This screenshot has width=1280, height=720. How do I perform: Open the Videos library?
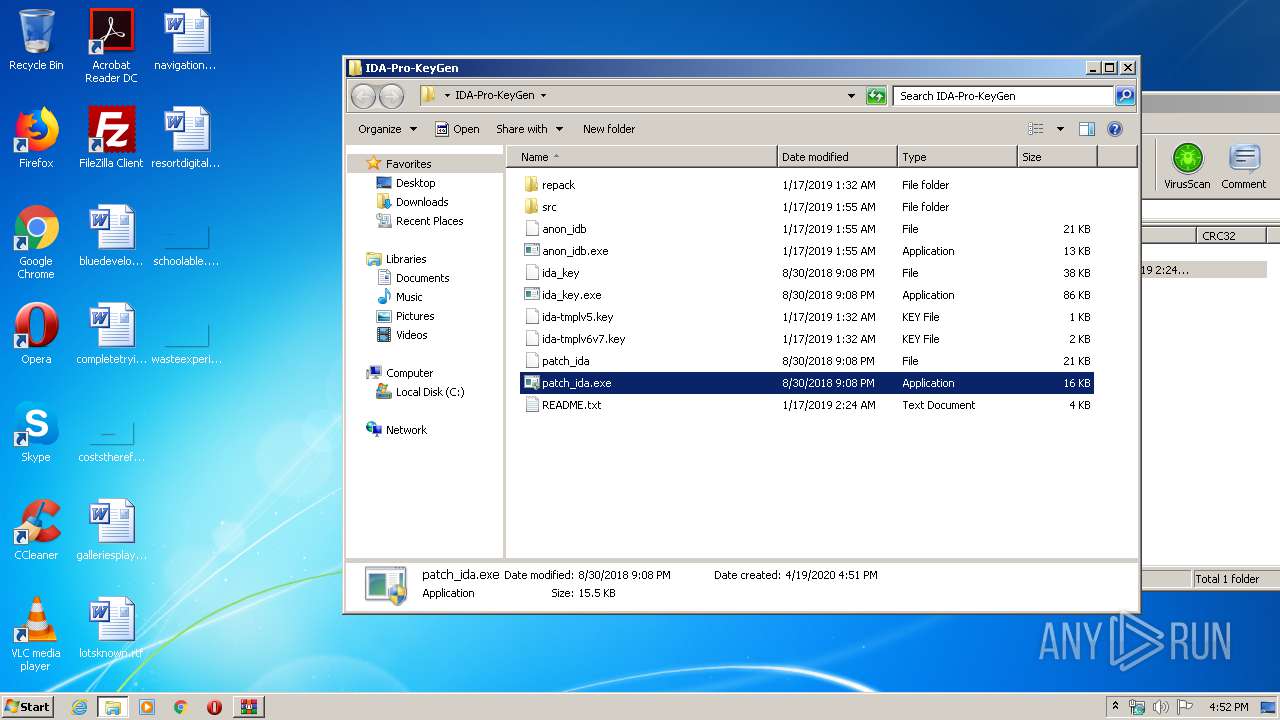point(411,335)
